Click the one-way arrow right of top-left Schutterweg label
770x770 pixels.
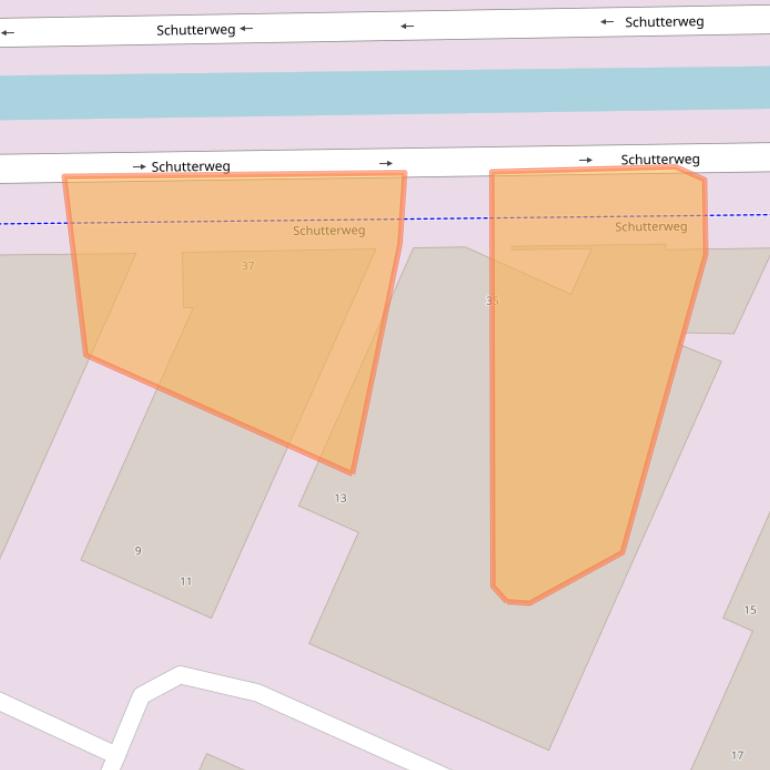(247, 29)
